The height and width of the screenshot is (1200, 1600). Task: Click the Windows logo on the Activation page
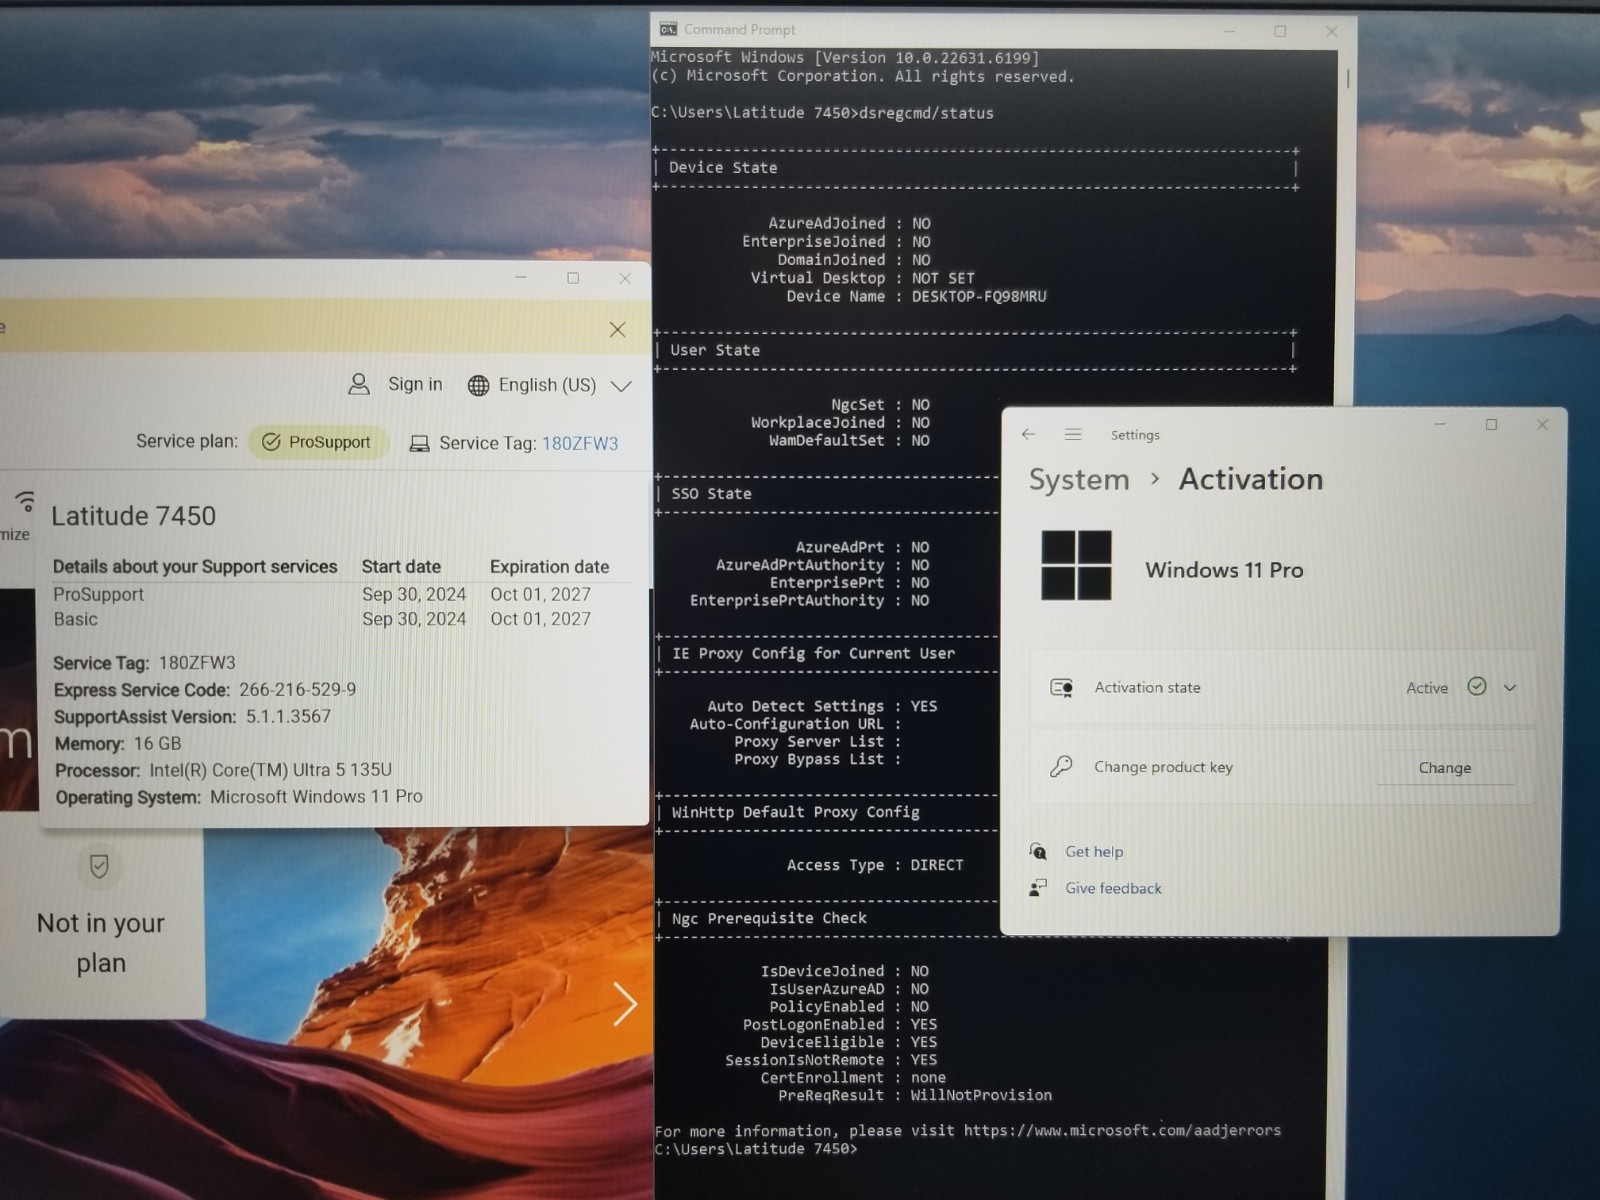pyautogui.click(x=1076, y=565)
